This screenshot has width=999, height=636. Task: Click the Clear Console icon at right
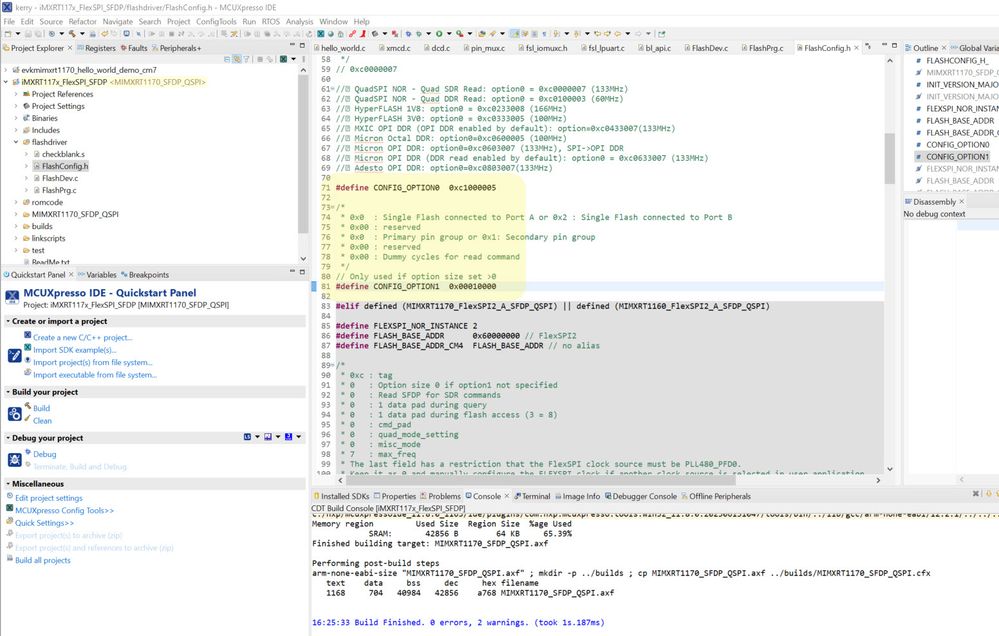(975, 494)
